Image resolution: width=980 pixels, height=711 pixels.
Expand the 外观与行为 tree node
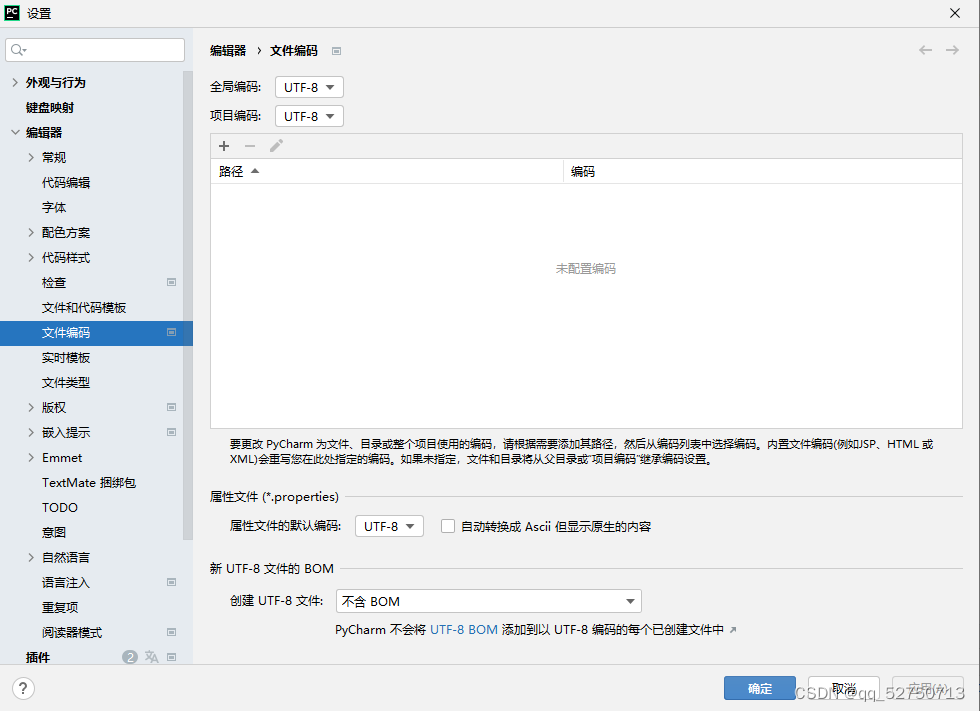14,82
